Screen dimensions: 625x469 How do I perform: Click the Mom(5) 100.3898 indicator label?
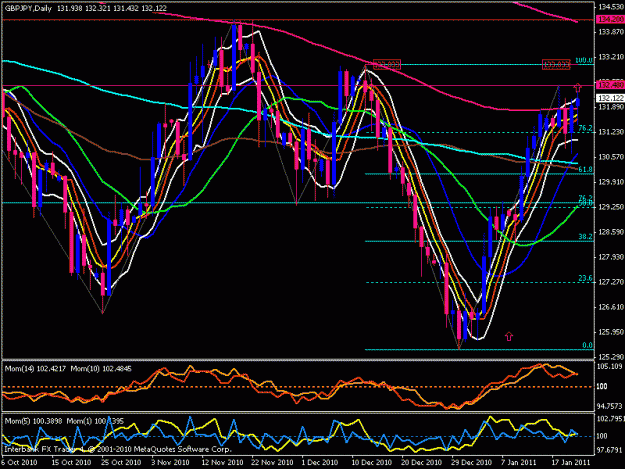[x=33, y=421]
